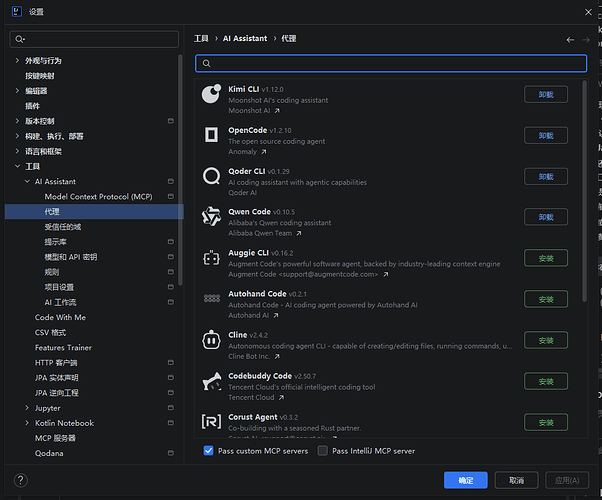Open the HTTP 客户端 settings page
This screenshot has width=602, height=500.
pyautogui.click(x=56, y=363)
